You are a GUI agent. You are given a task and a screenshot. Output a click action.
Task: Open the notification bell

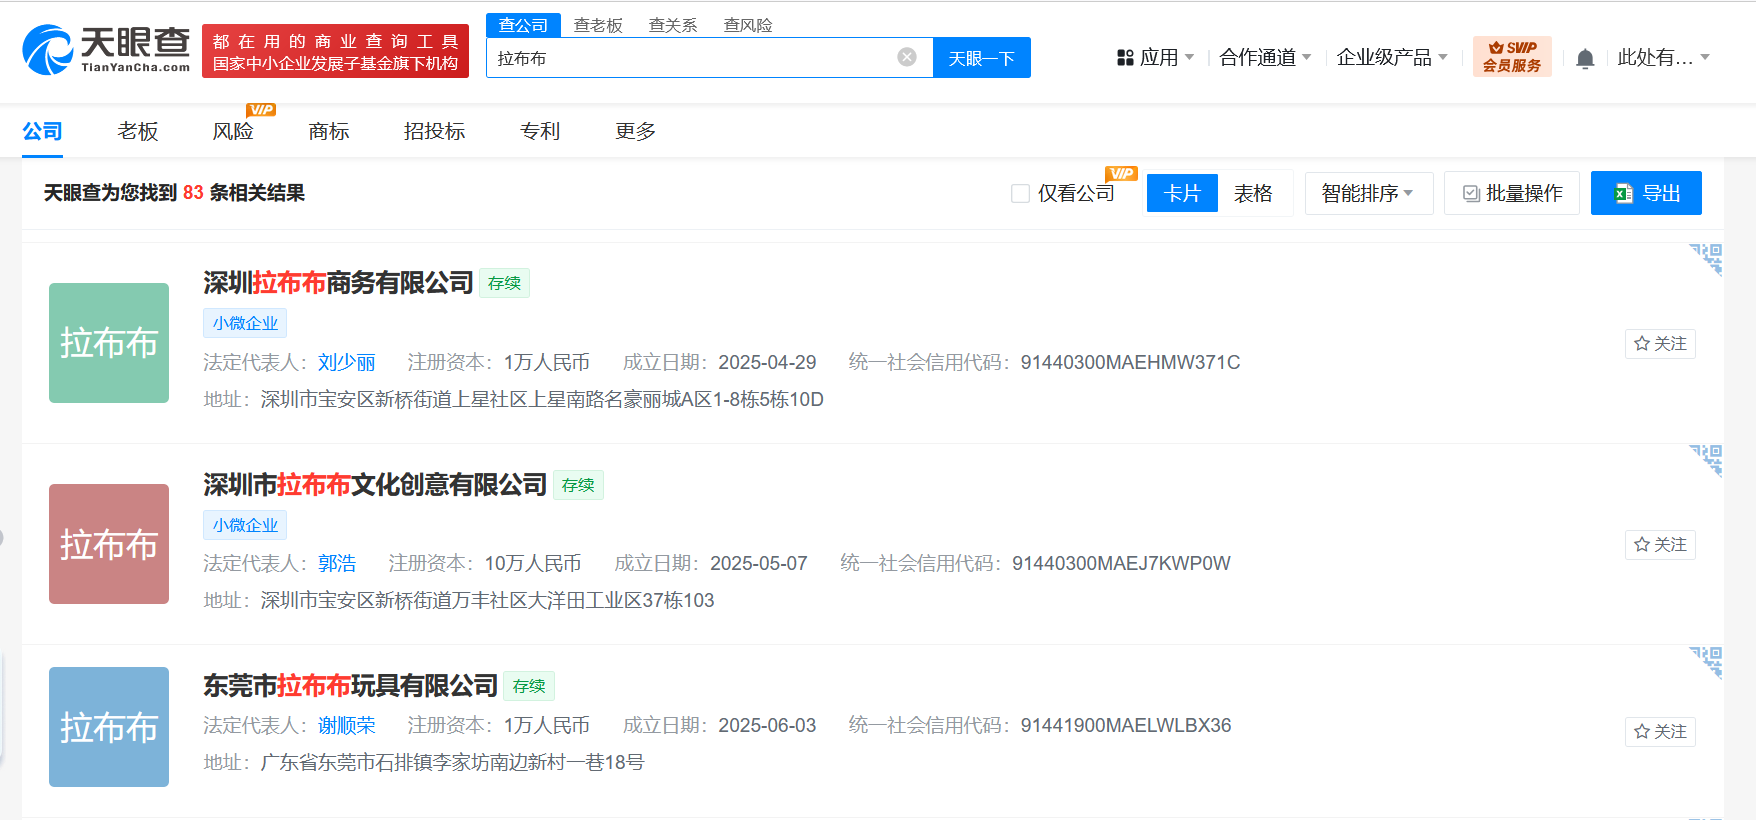coord(1585,58)
